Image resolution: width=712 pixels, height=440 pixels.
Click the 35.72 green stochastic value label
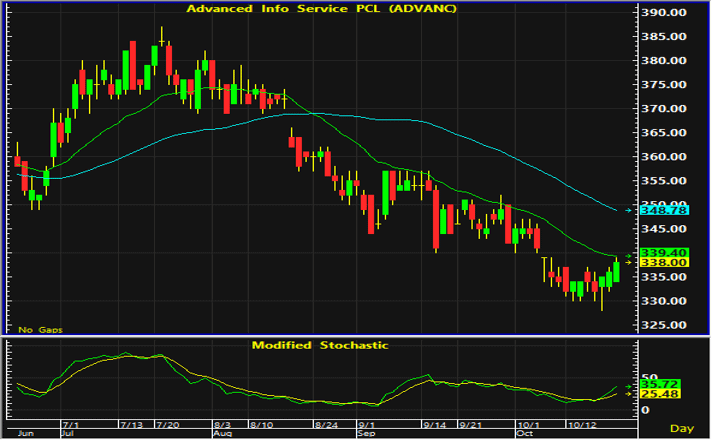coord(660,384)
